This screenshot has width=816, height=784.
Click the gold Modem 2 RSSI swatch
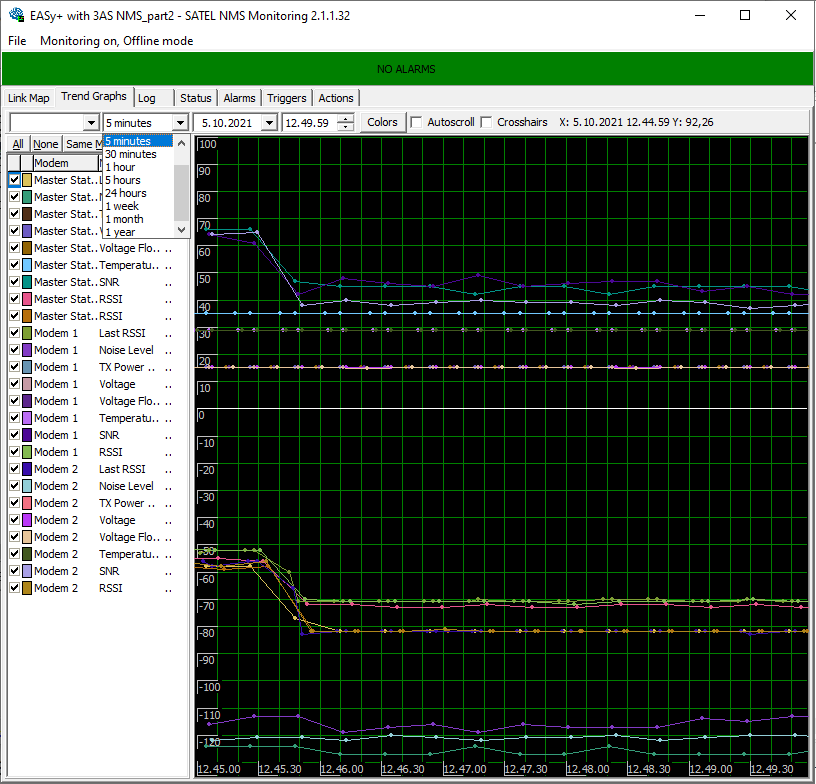27,588
